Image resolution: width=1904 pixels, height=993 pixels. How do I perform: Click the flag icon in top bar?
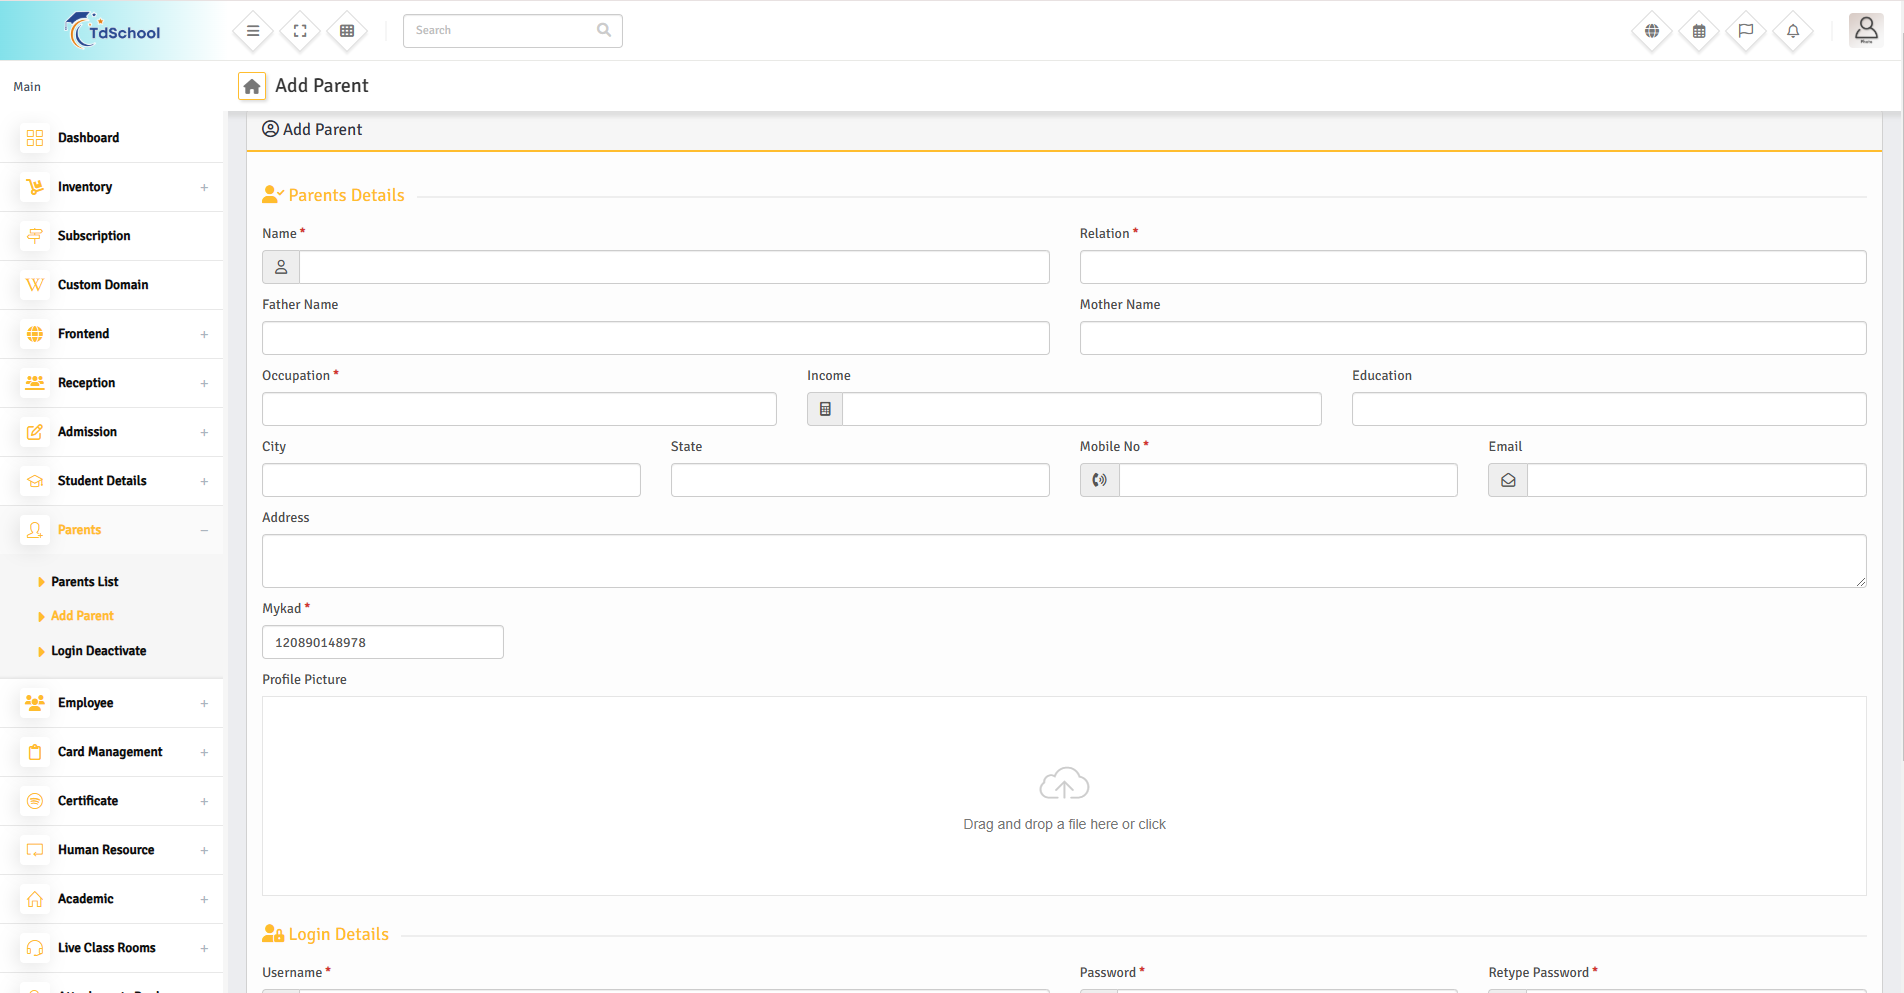1746,31
